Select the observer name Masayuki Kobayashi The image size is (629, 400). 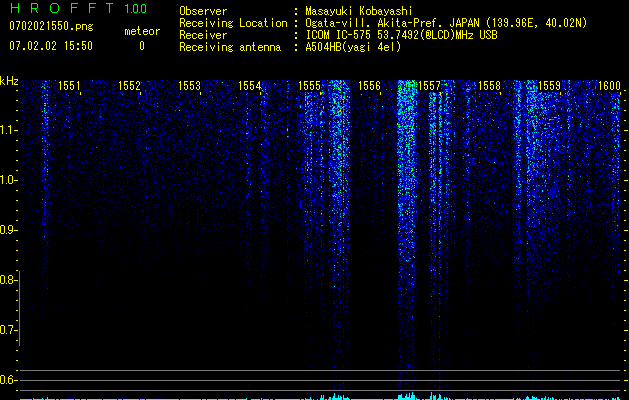point(359,11)
